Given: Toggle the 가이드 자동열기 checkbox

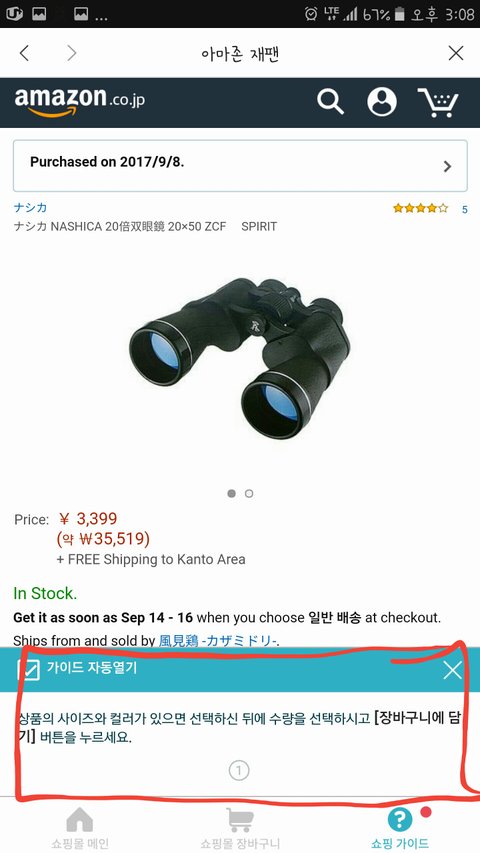Looking at the screenshot, I should 28,670.
